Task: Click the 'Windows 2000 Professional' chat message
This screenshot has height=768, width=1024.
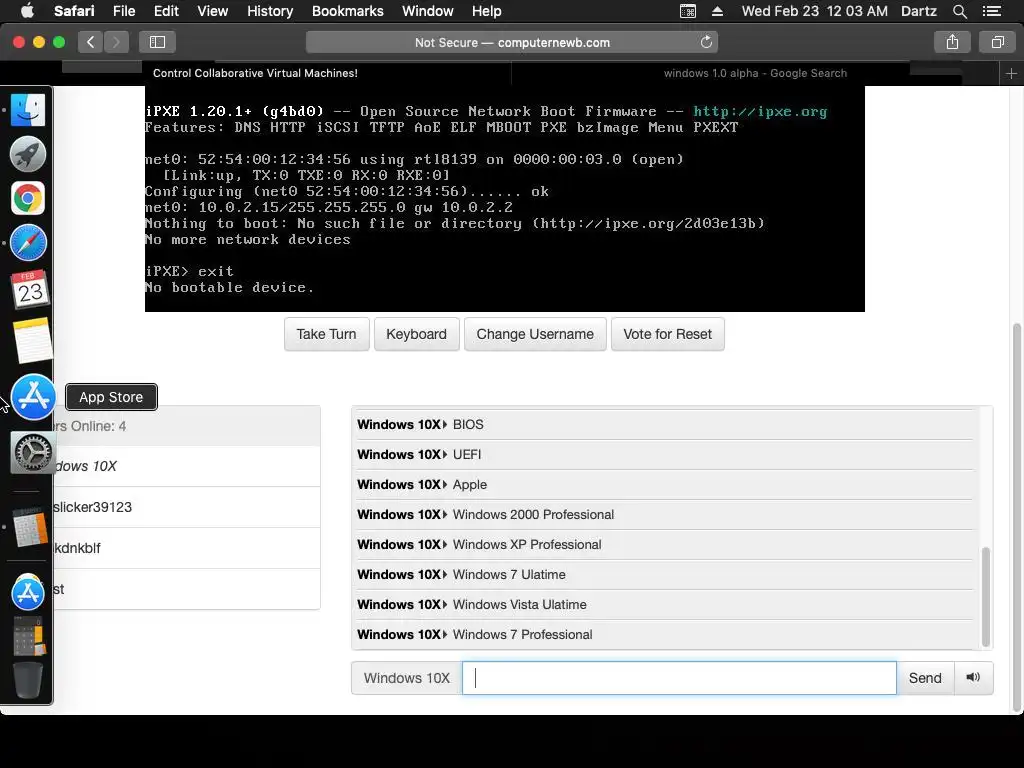Action: 665,515
